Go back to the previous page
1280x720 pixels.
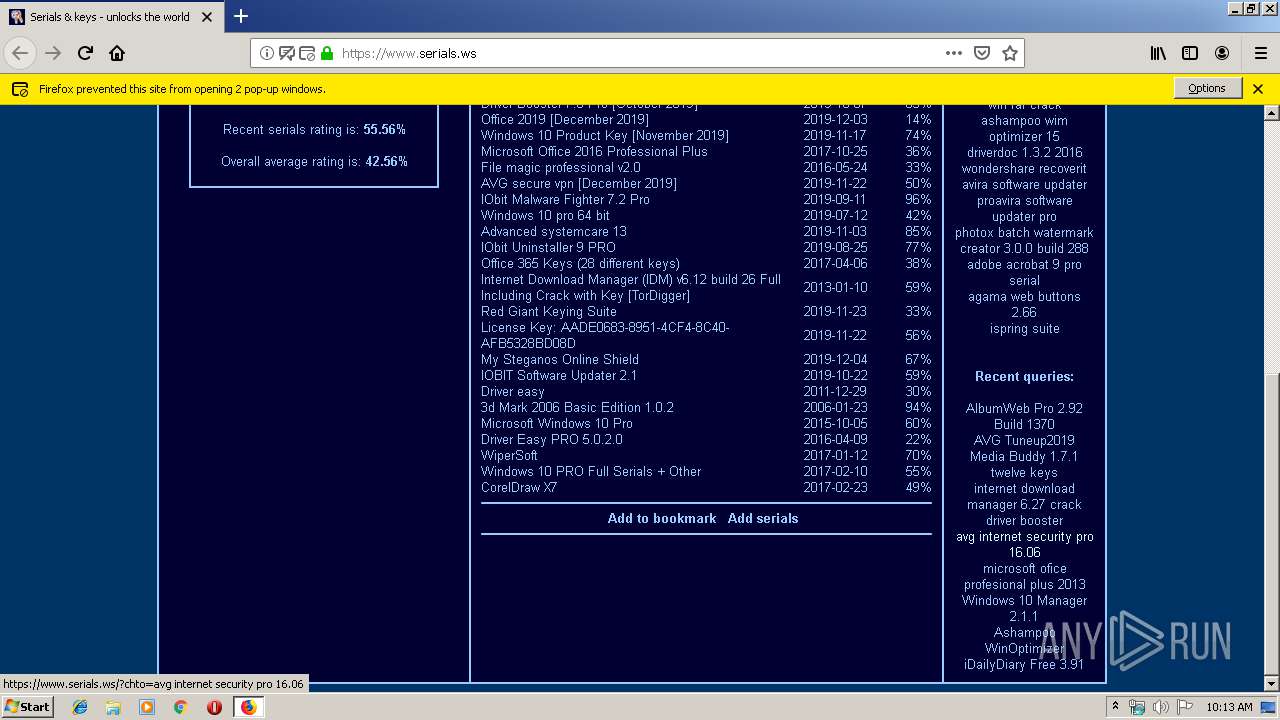pyautogui.click(x=20, y=53)
